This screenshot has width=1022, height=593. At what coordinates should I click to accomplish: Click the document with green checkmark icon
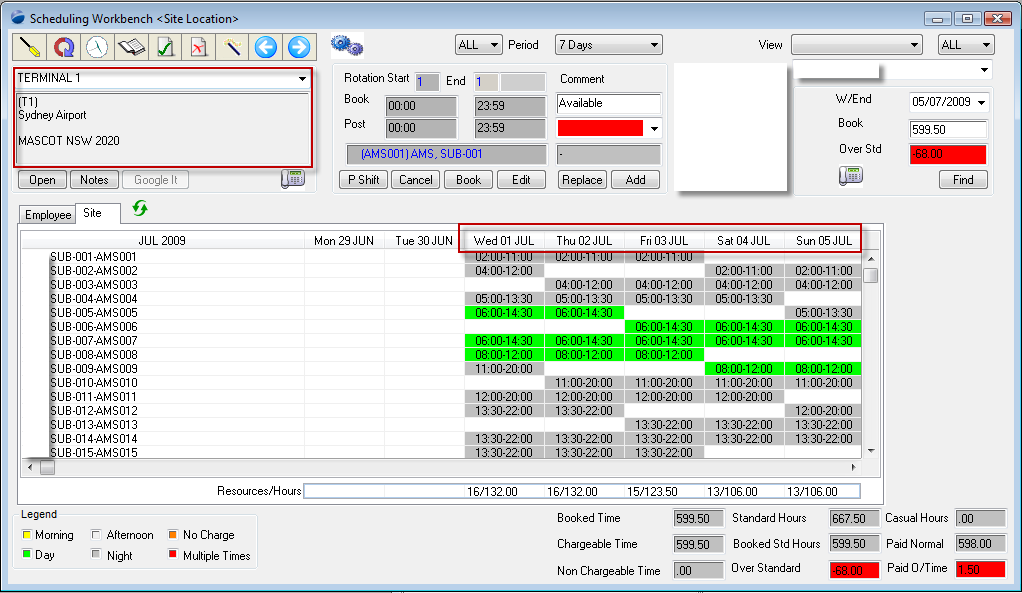(x=165, y=47)
